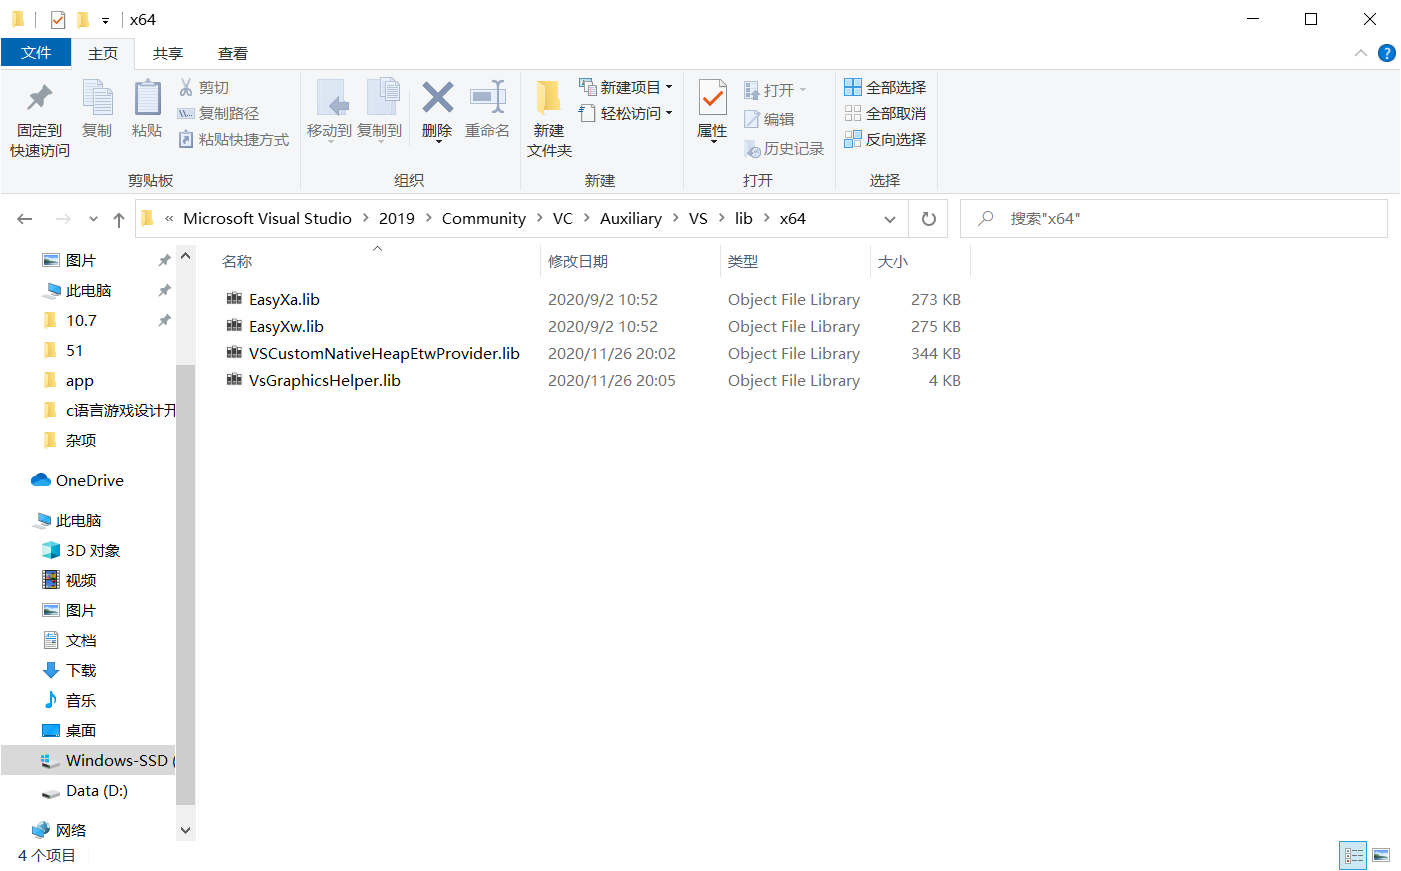
Task: Sort by Size (大小) column
Action: [x=920, y=262]
